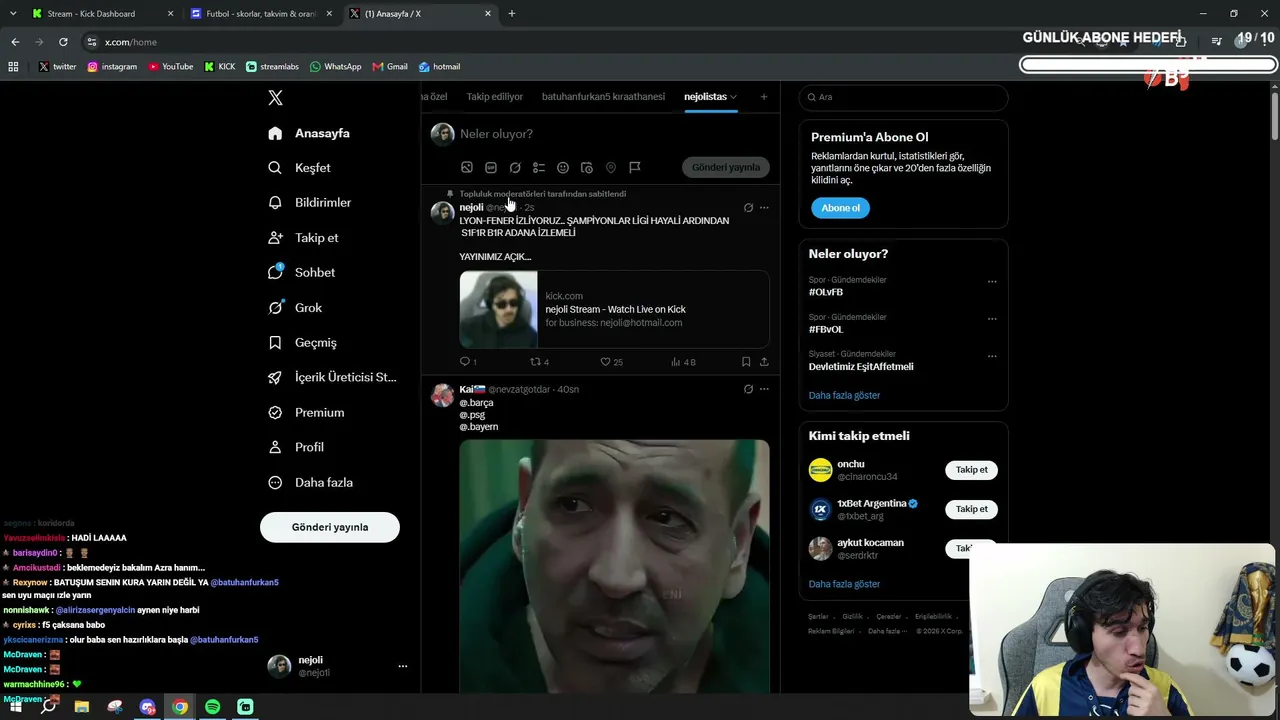1280x720 pixels.
Task: Open Profil in the sidebar
Action: pos(296,447)
